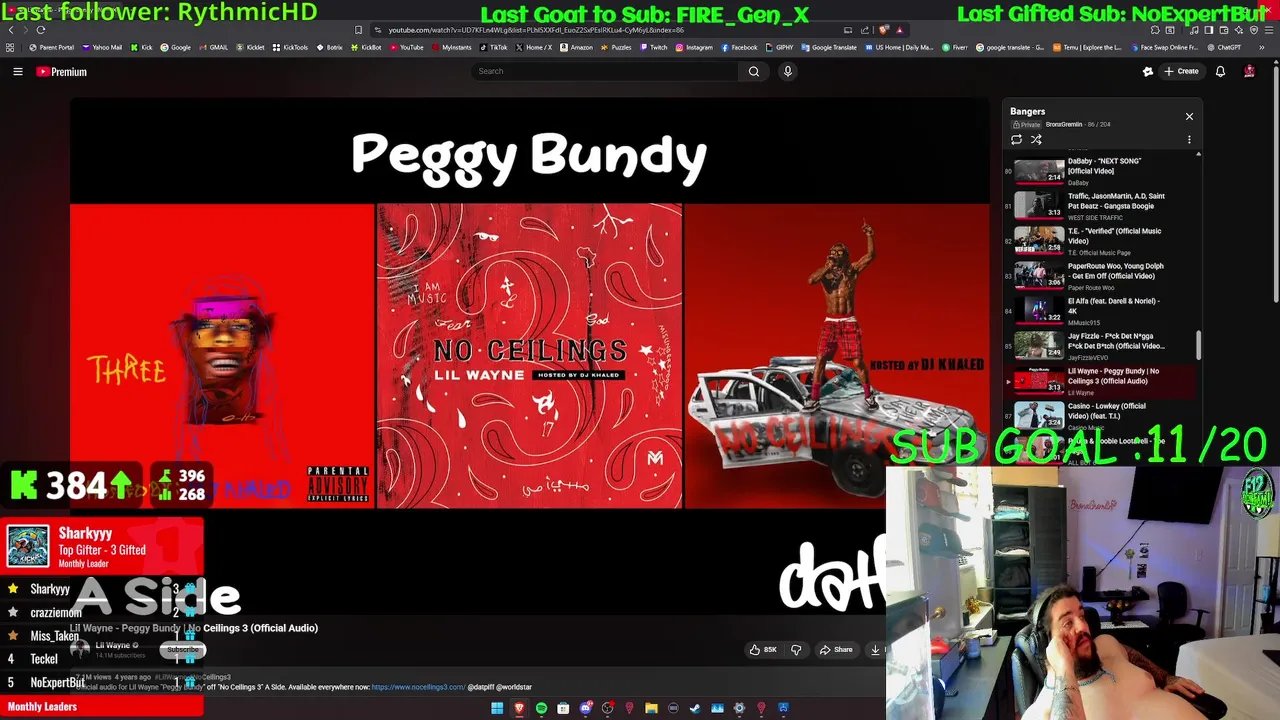The image size is (1280, 720).
Task: Open the Windows Start menu
Action: coord(497,708)
